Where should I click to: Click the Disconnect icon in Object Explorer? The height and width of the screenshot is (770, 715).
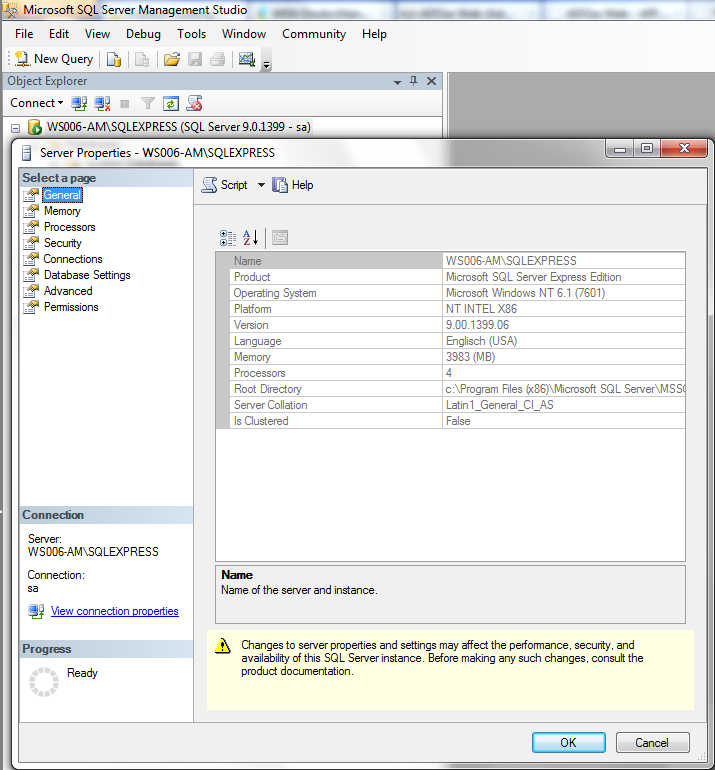point(102,103)
